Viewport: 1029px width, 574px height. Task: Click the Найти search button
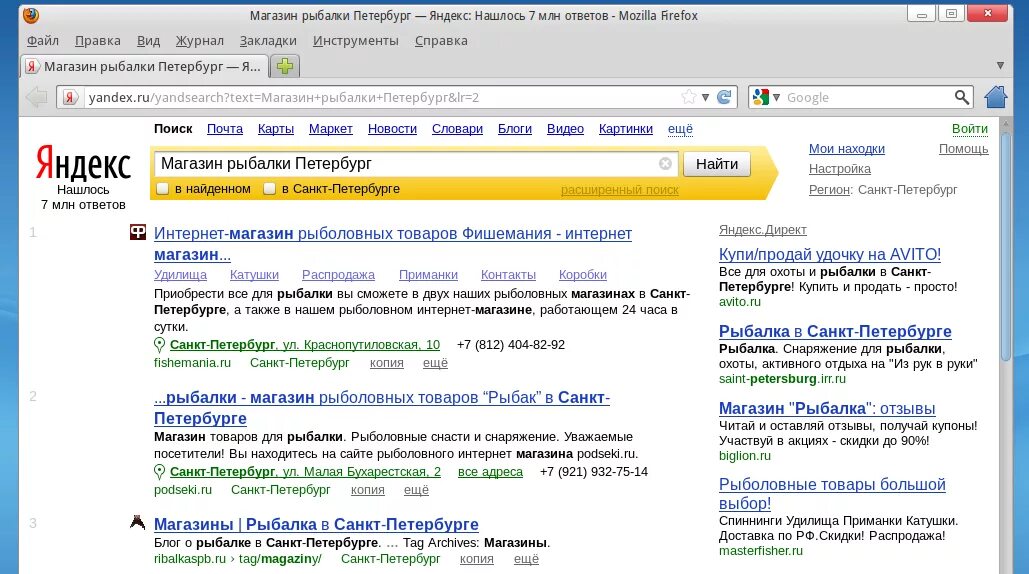pos(717,164)
